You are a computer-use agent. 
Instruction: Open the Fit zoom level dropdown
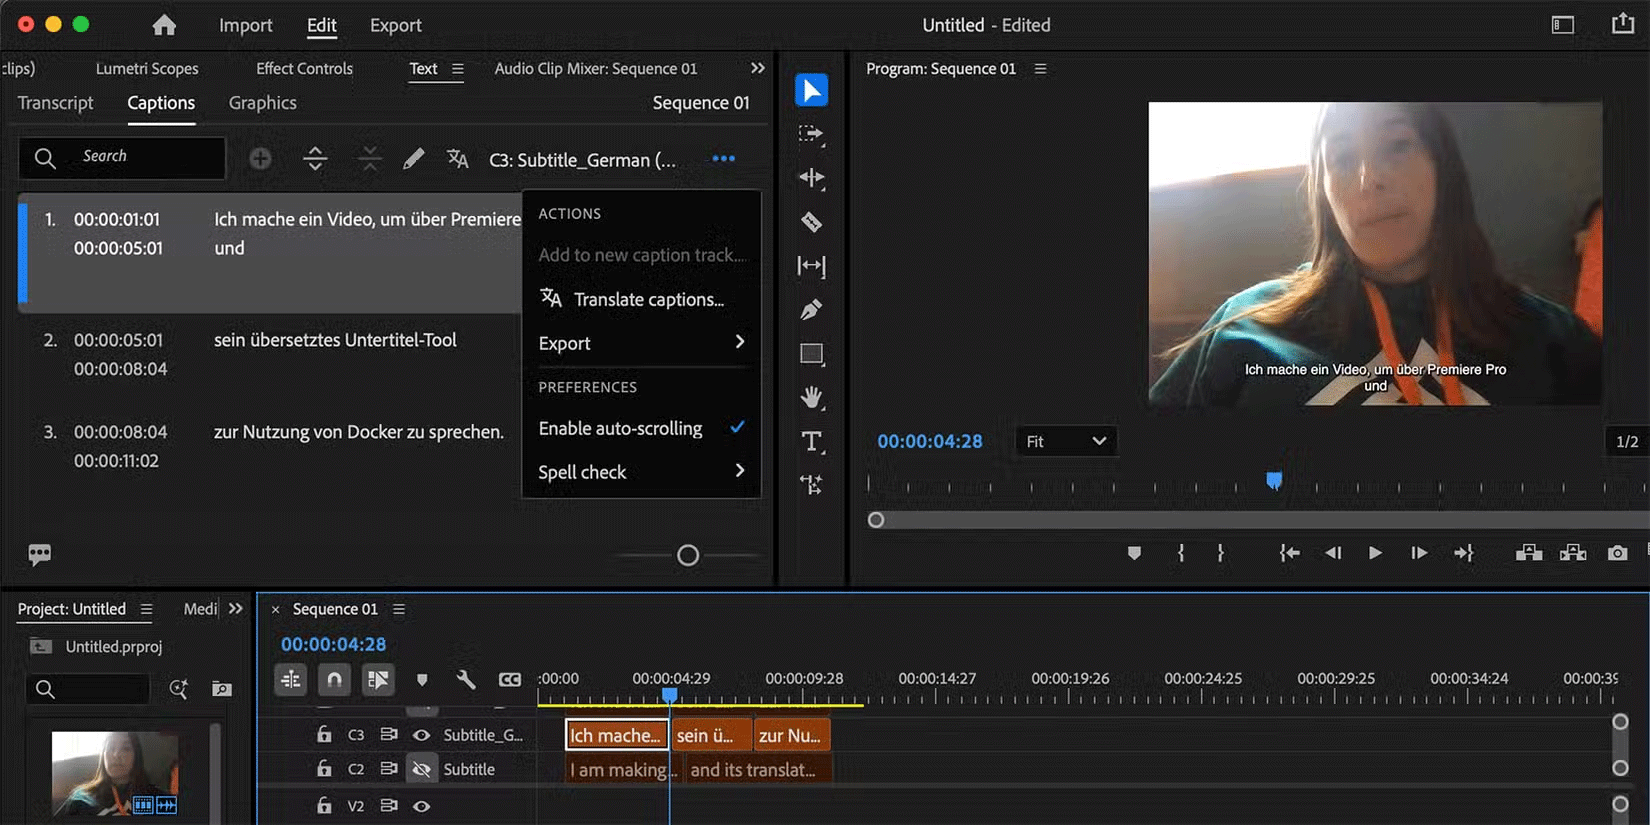click(x=1066, y=441)
